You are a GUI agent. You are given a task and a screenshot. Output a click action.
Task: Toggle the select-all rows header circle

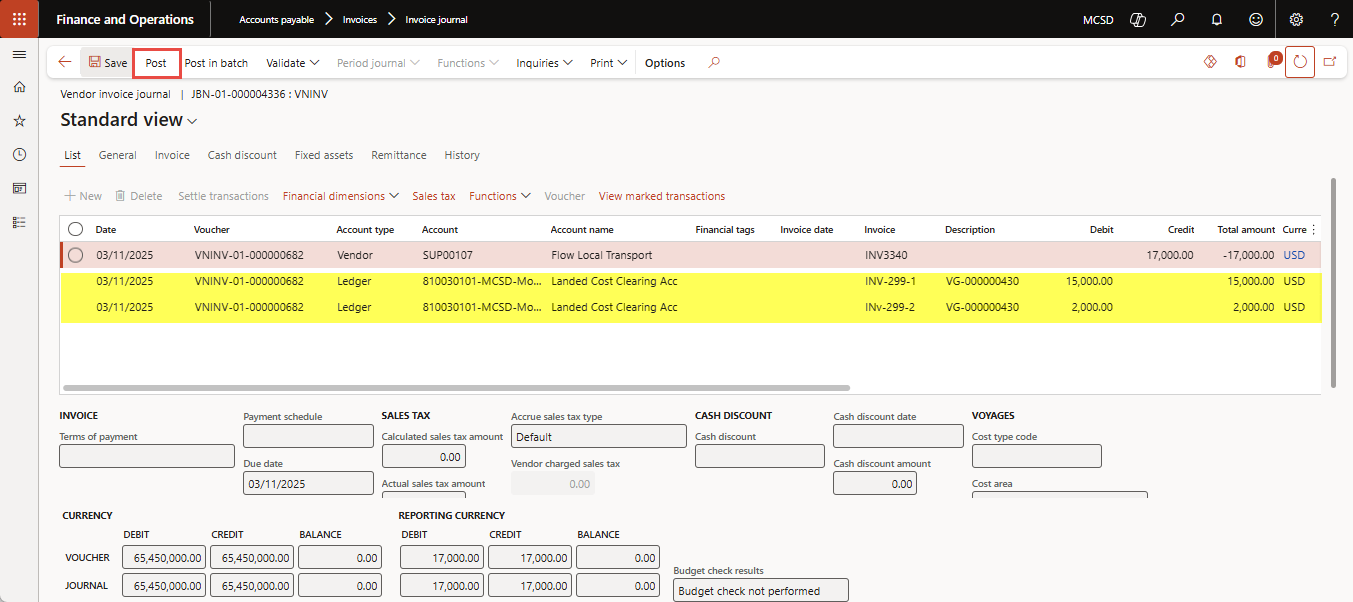[76, 229]
